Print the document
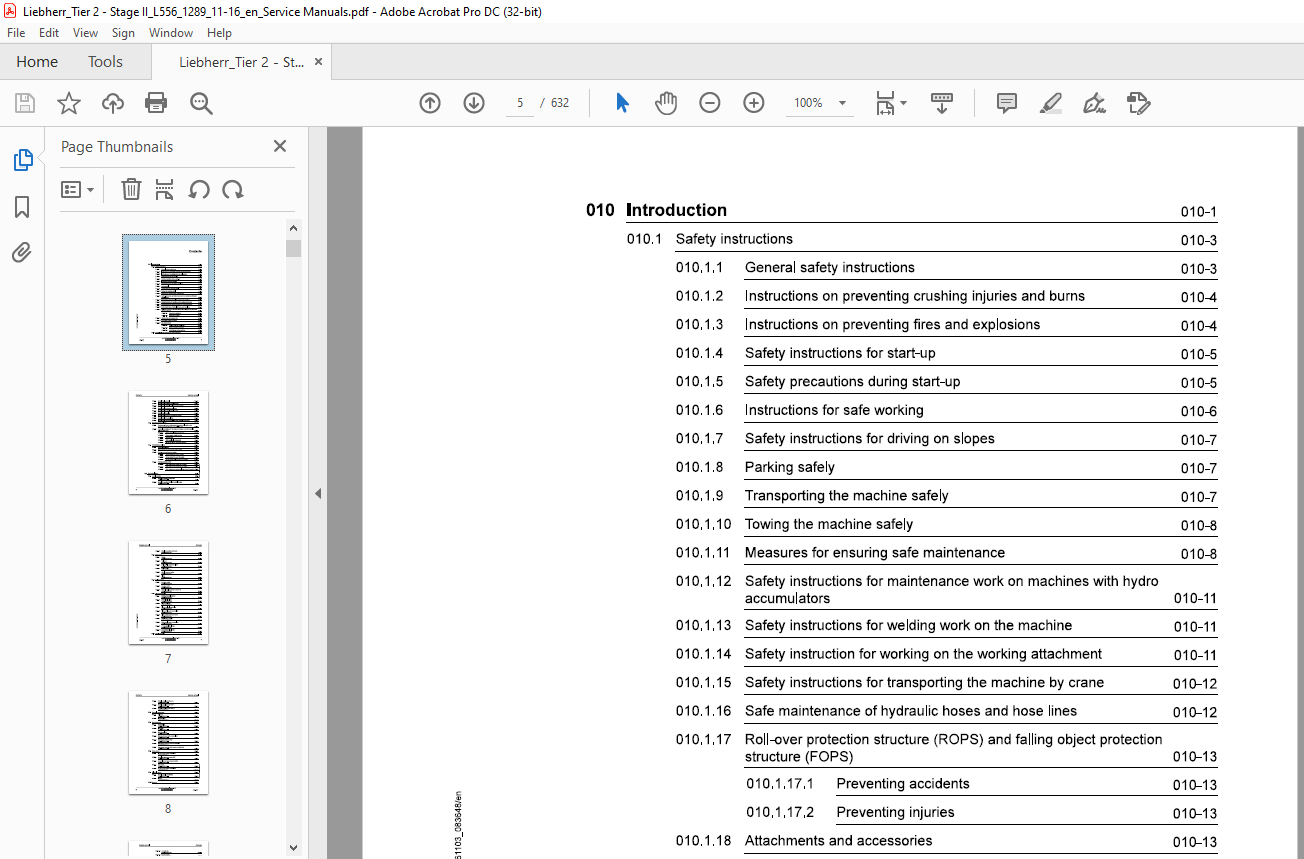The width and height of the screenshot is (1304, 859). coord(156,103)
